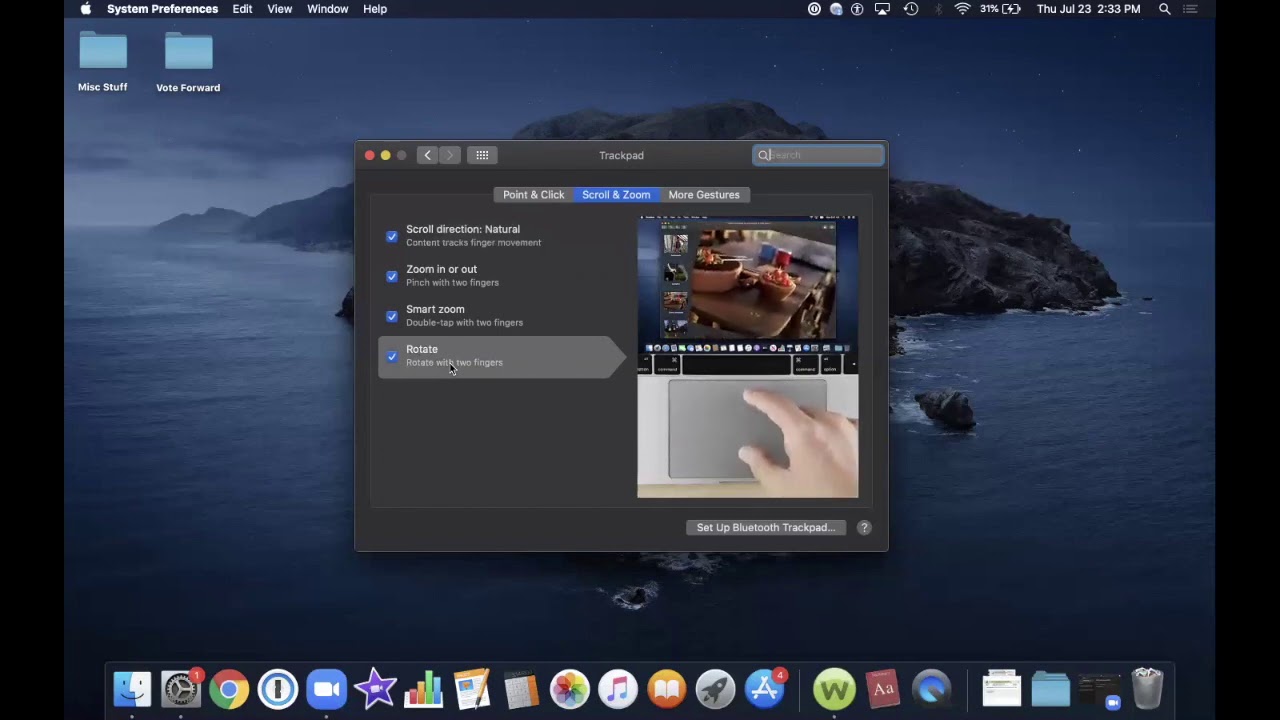
Task: Open Calculator from the dock
Action: 521,689
